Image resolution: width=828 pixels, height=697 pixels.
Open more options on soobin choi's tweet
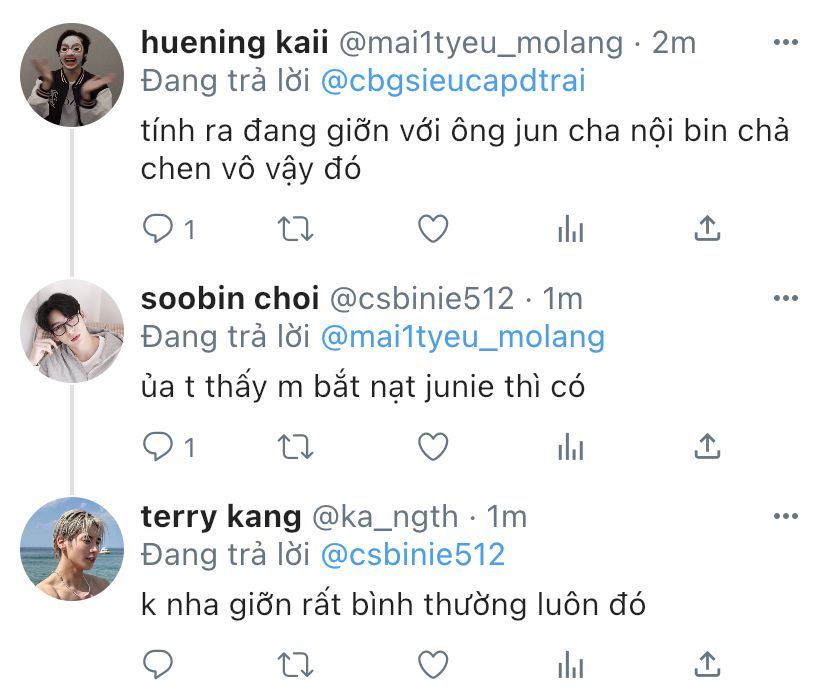(786, 298)
